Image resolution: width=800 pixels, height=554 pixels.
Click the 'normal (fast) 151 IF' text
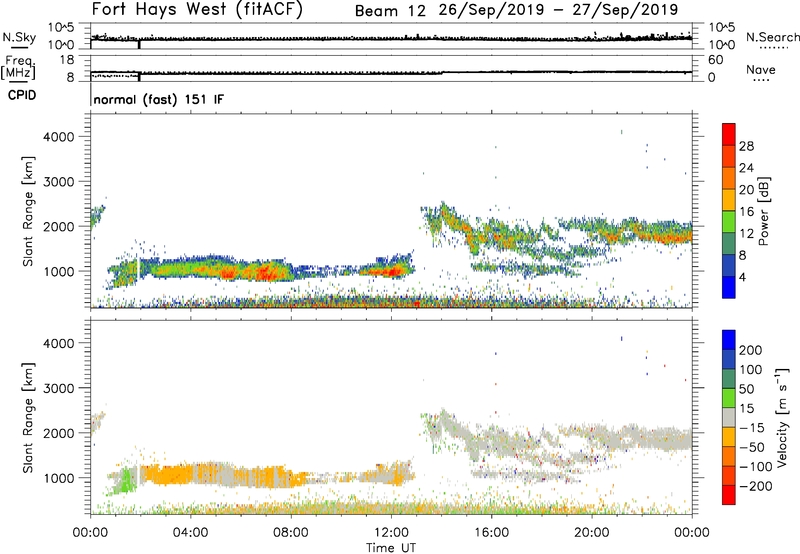159,100
